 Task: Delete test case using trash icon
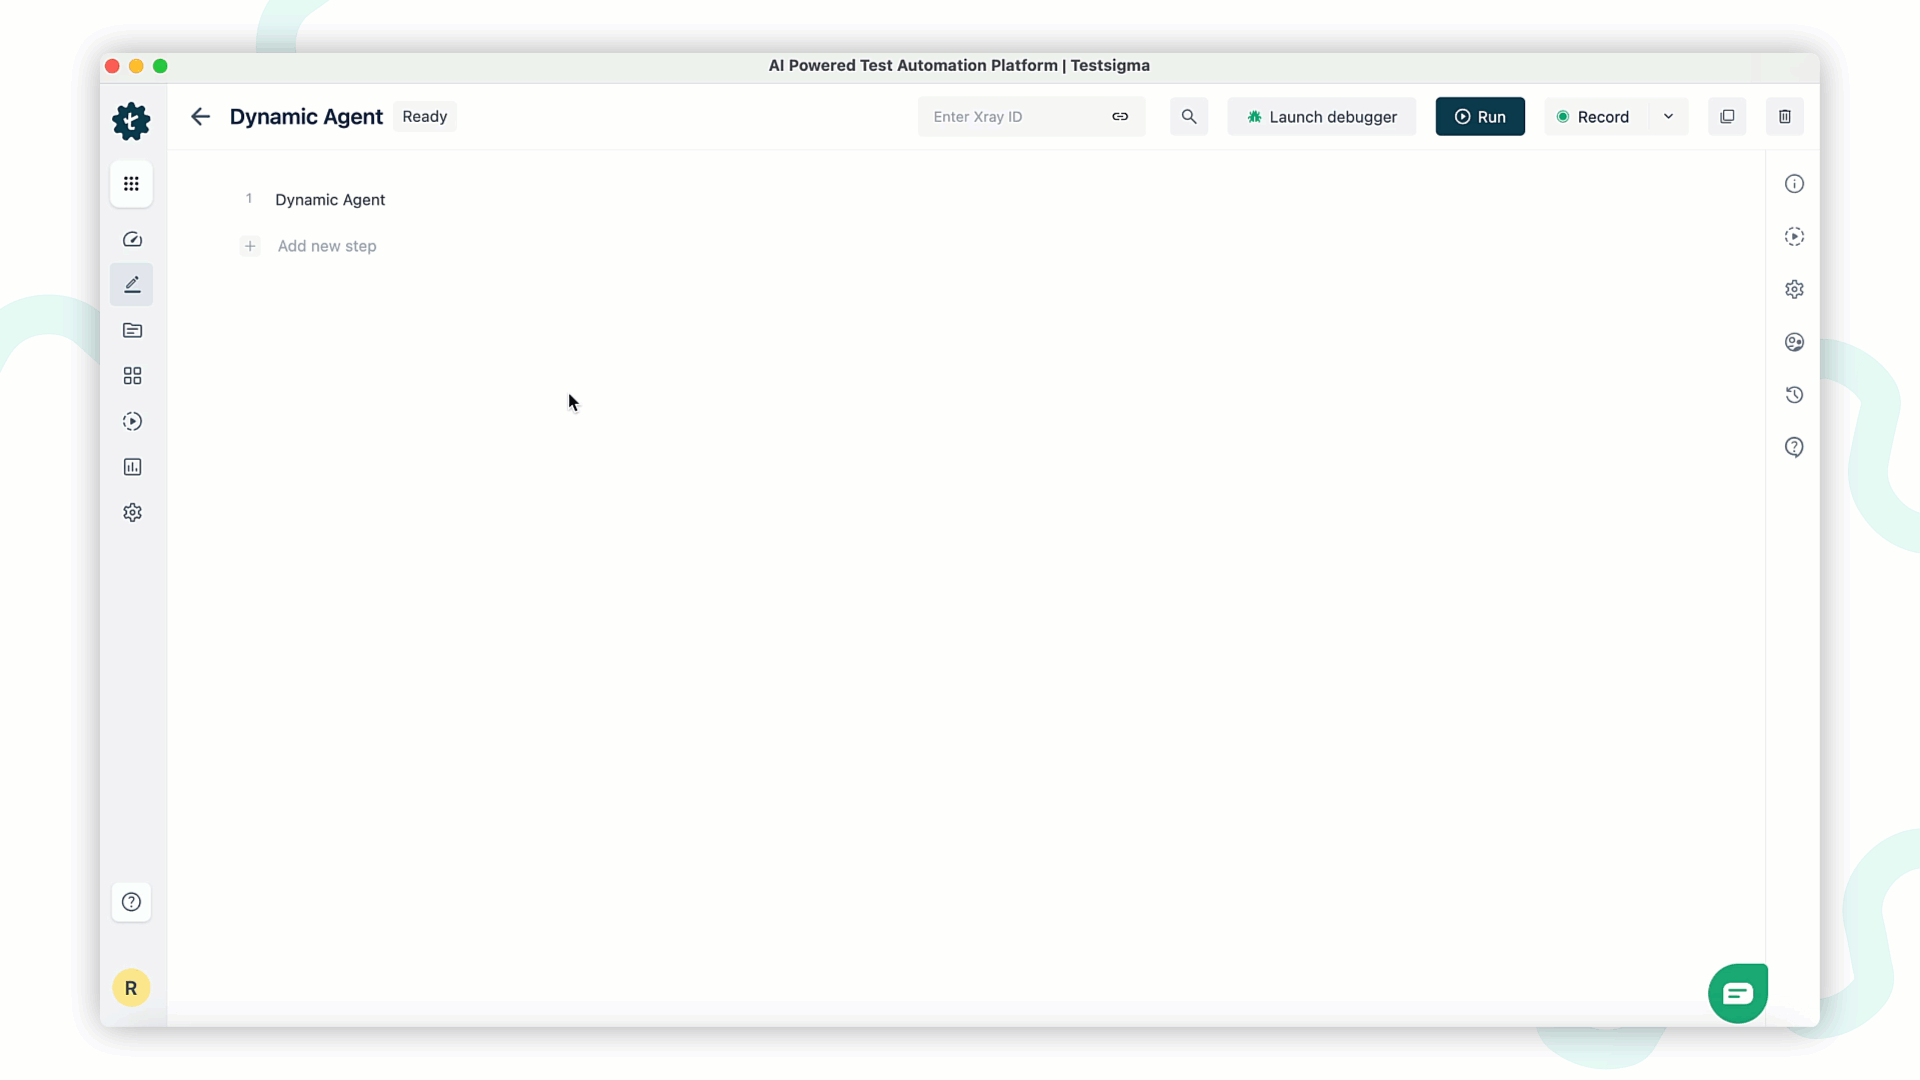pos(1785,117)
